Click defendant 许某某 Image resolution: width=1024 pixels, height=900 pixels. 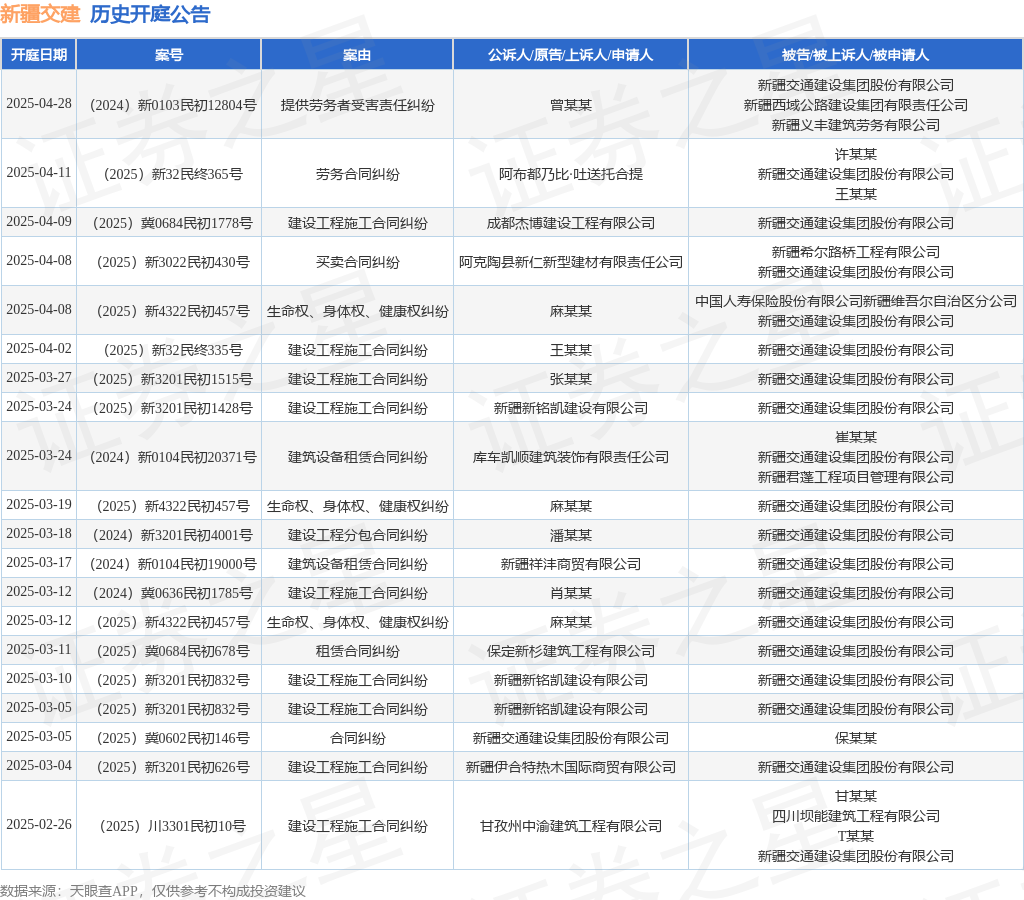(x=856, y=154)
